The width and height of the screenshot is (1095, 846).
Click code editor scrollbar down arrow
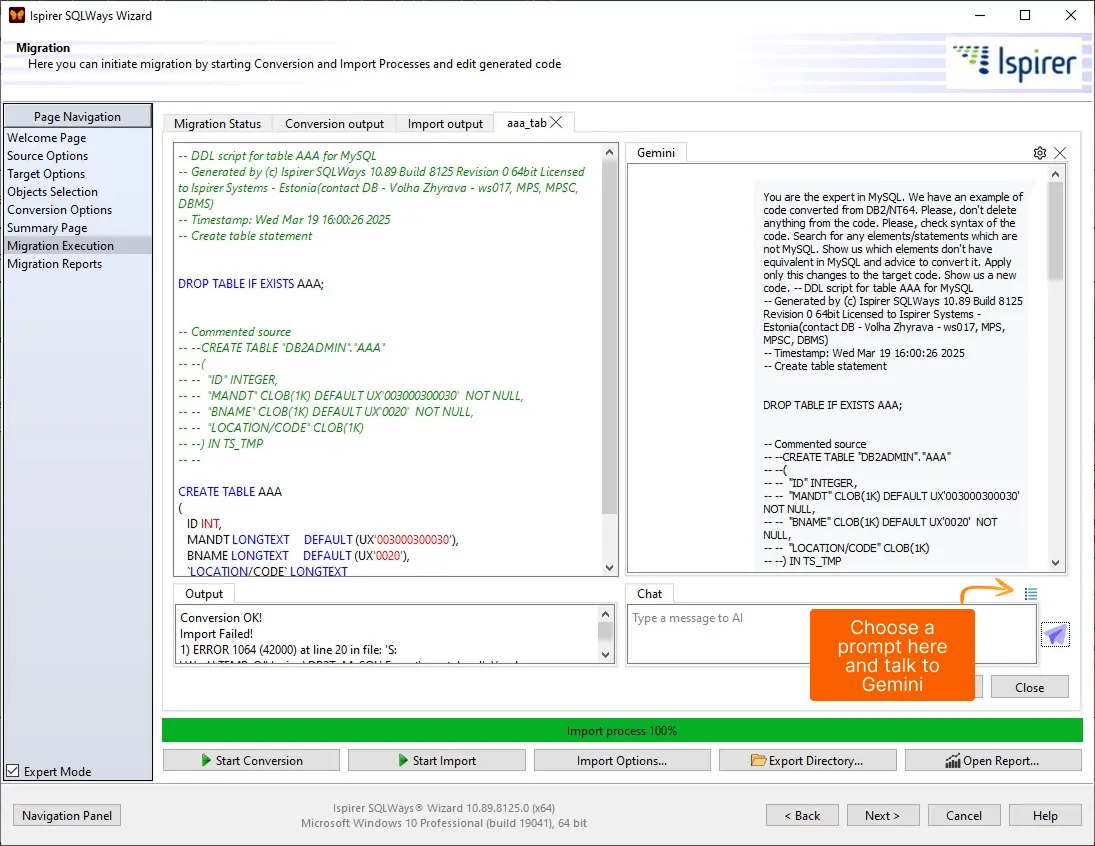pyautogui.click(x=610, y=567)
